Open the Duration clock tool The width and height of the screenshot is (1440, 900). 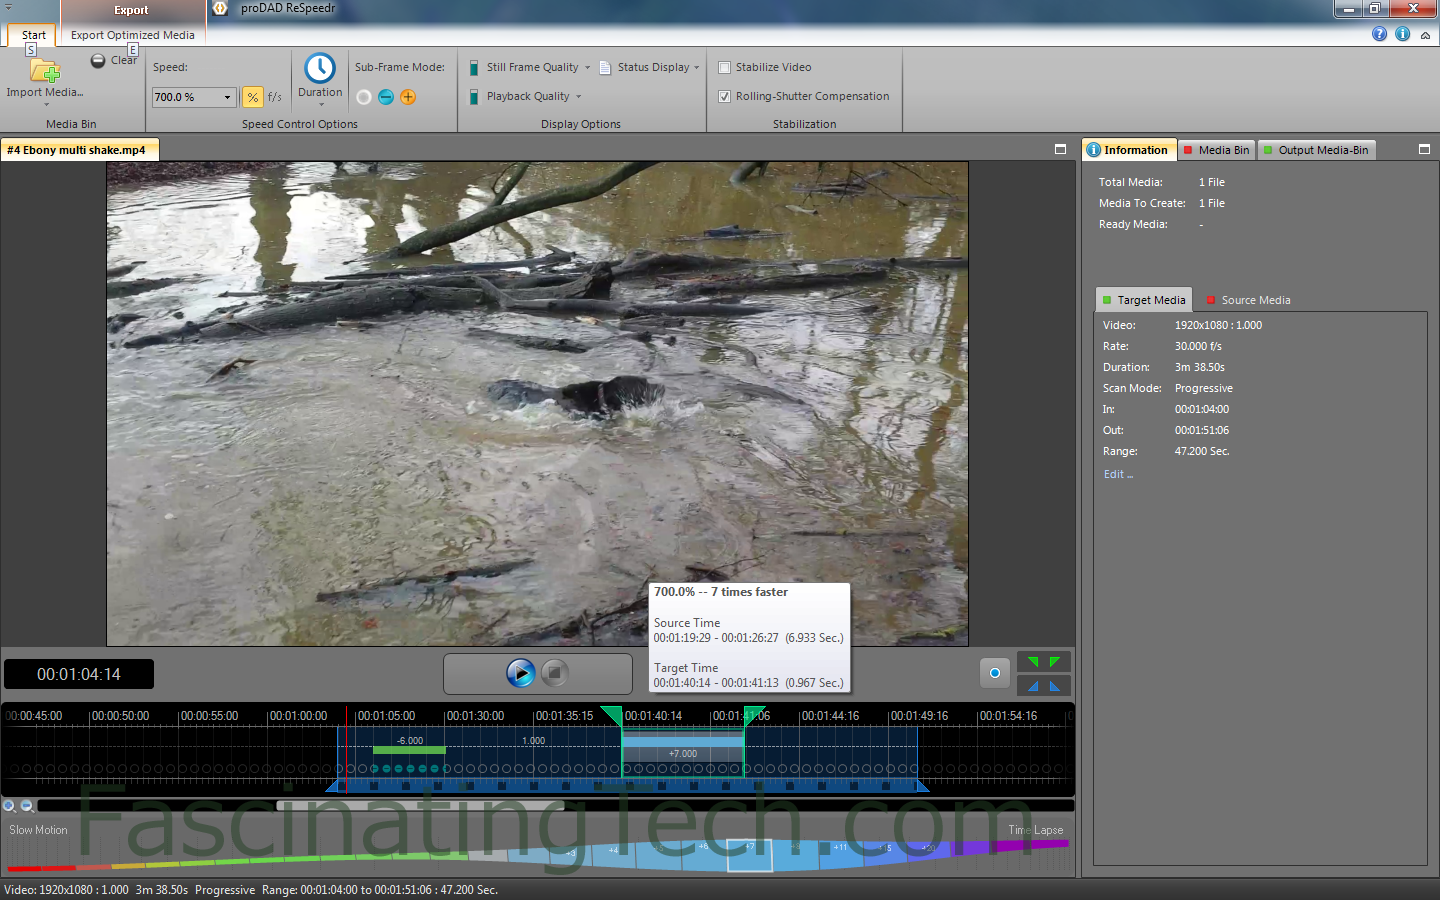coord(320,68)
